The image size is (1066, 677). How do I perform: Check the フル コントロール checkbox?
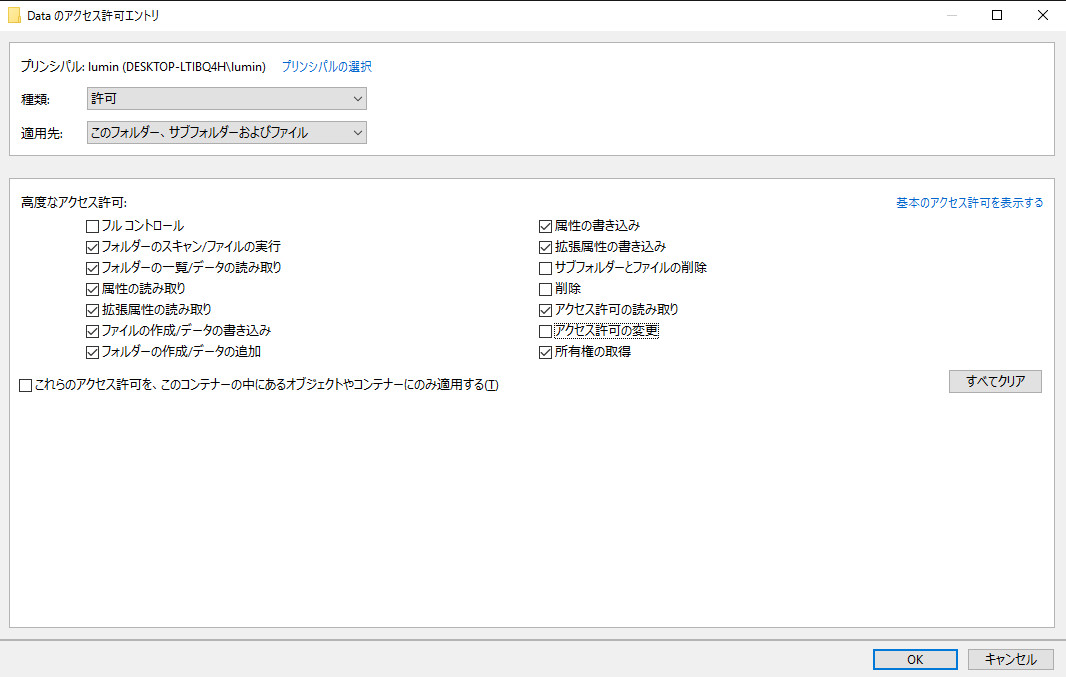(92, 226)
